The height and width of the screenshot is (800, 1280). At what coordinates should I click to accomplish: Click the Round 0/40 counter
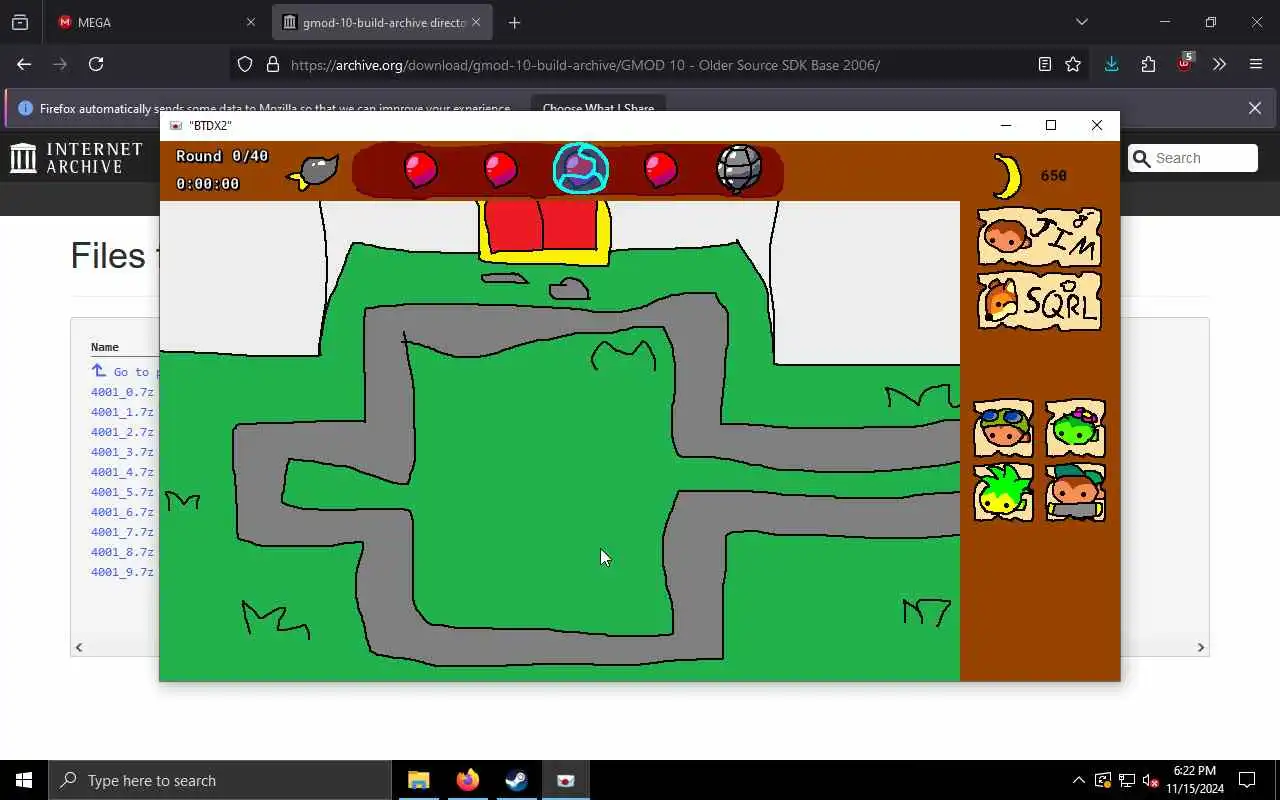tap(222, 156)
